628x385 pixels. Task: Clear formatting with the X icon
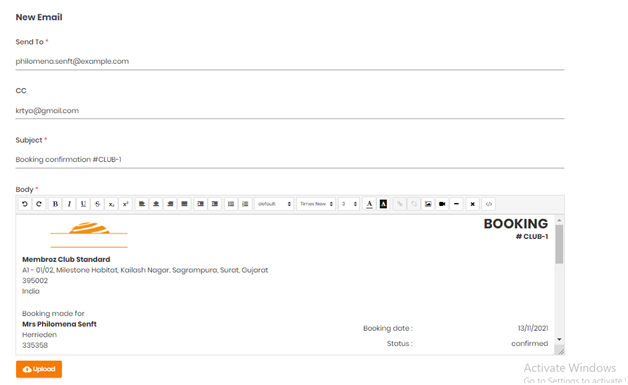(x=473, y=204)
